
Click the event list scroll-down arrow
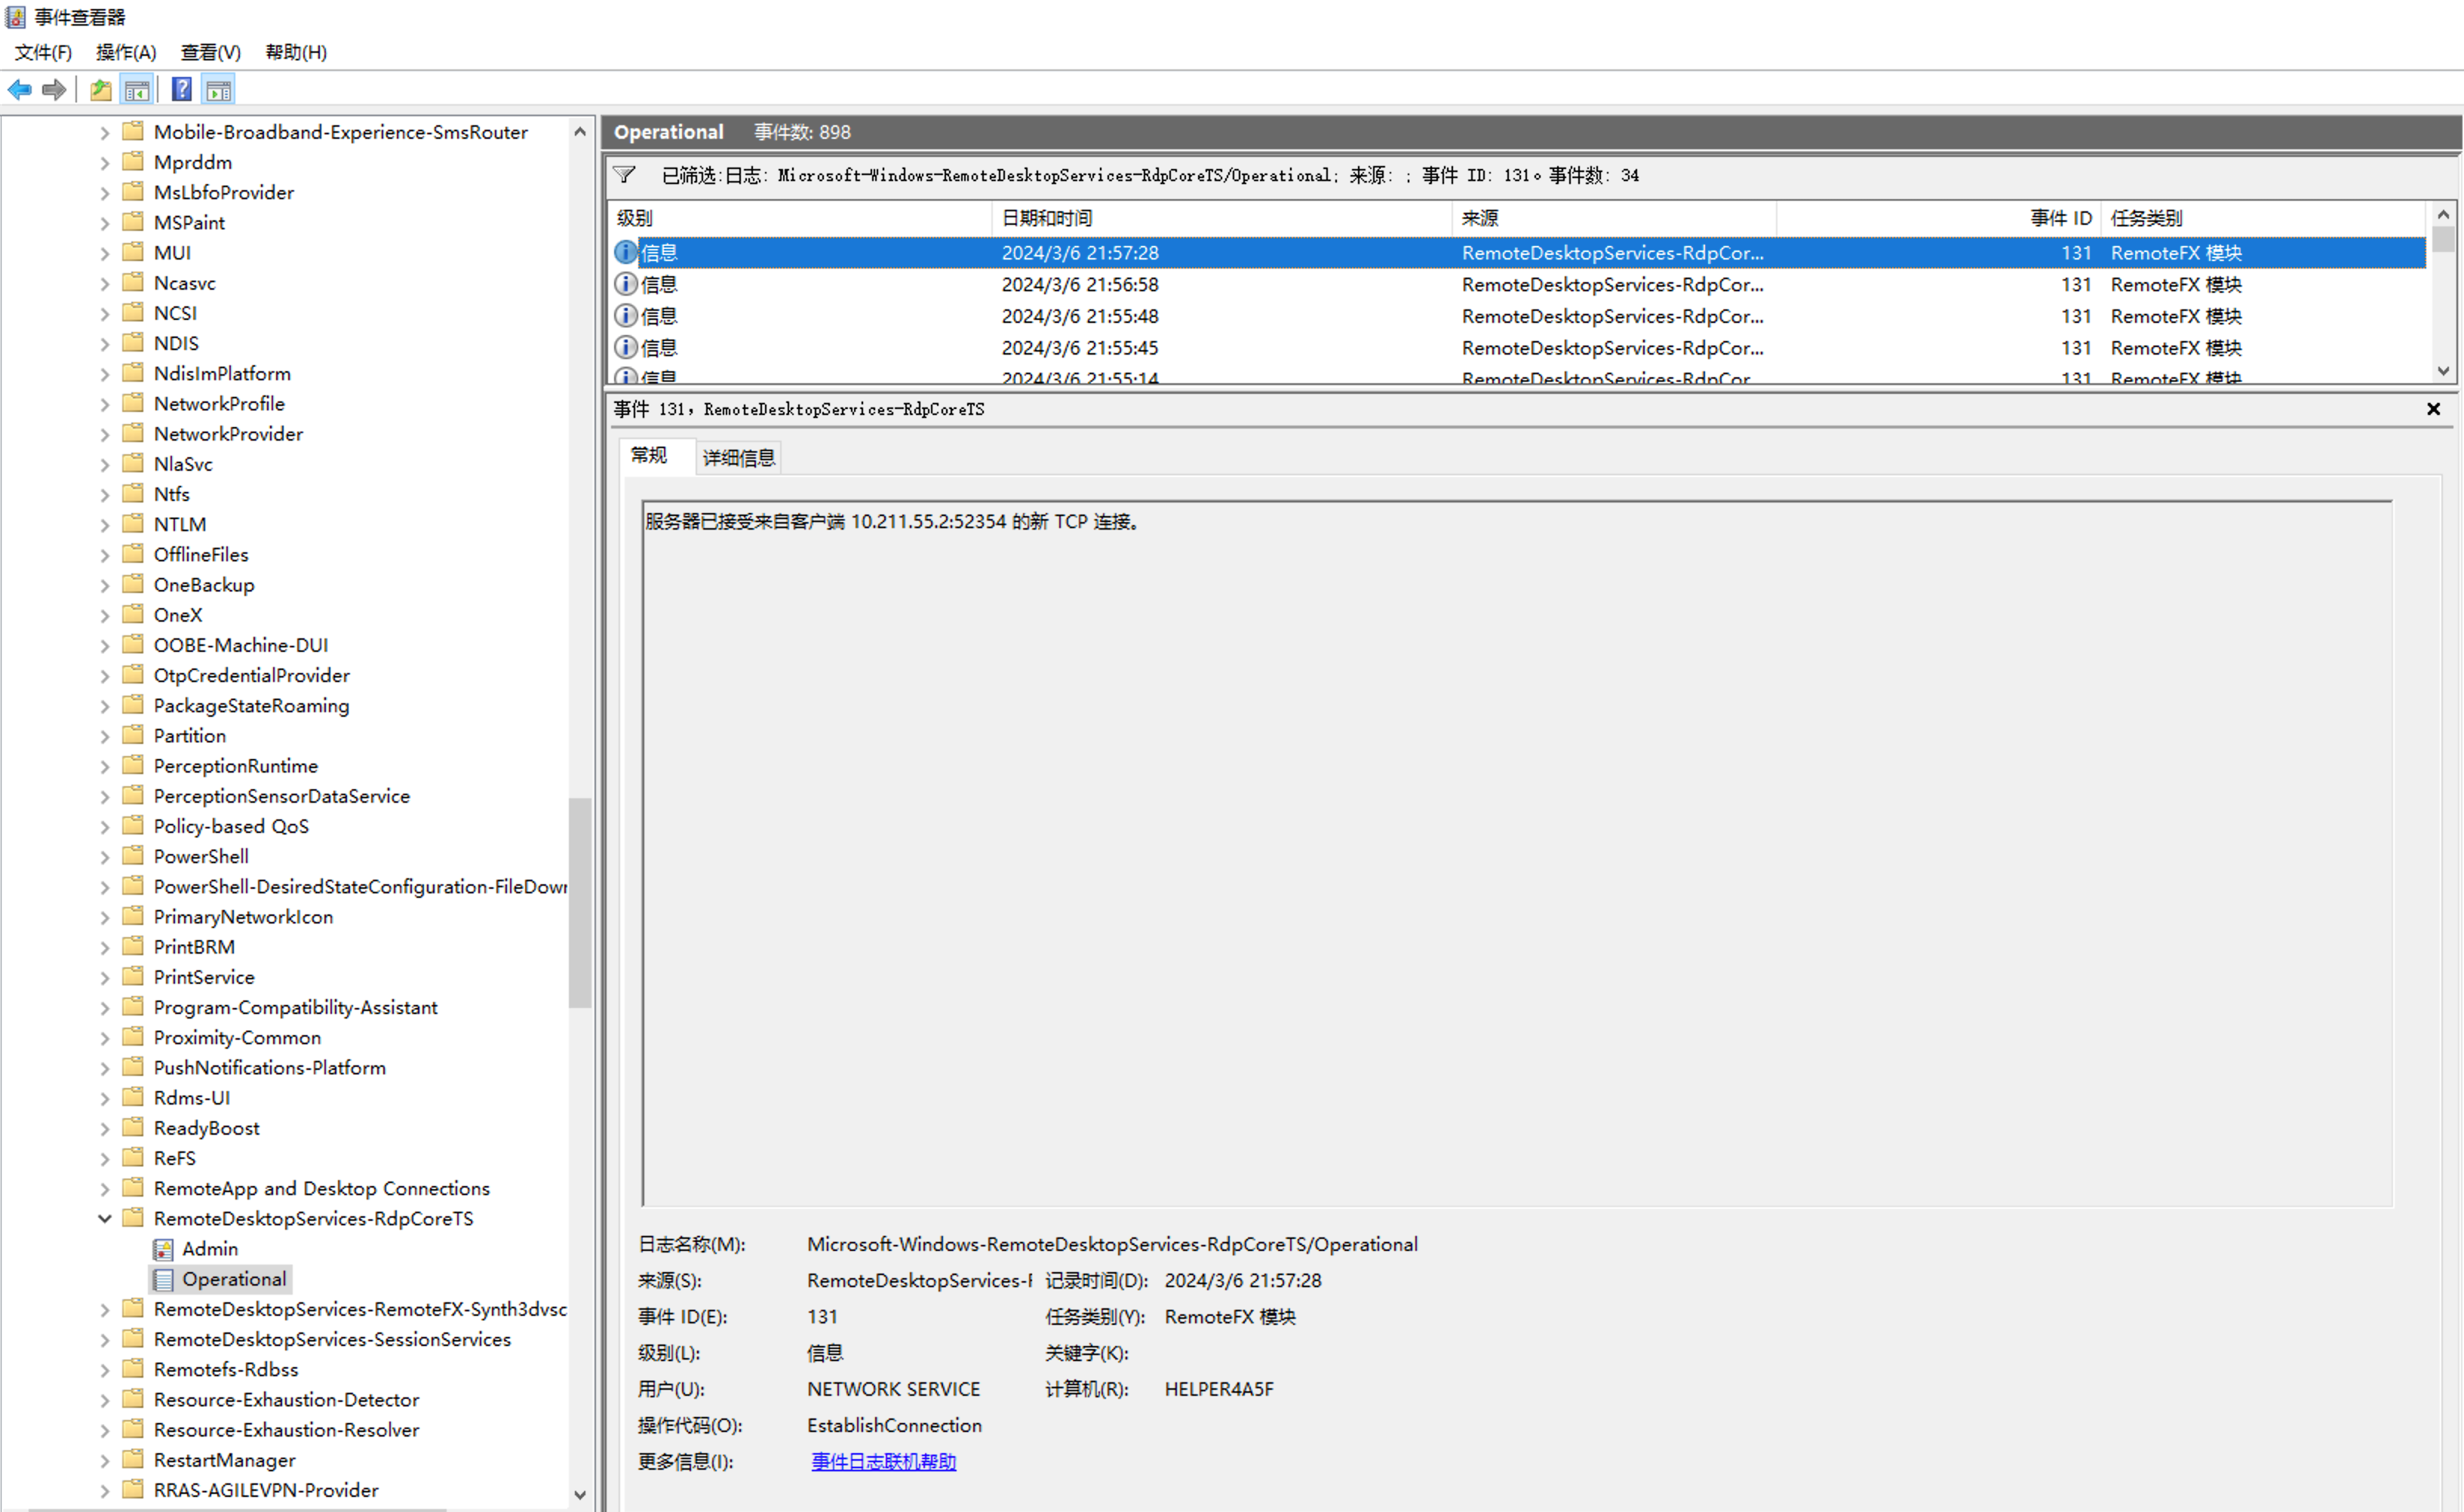tap(2443, 371)
